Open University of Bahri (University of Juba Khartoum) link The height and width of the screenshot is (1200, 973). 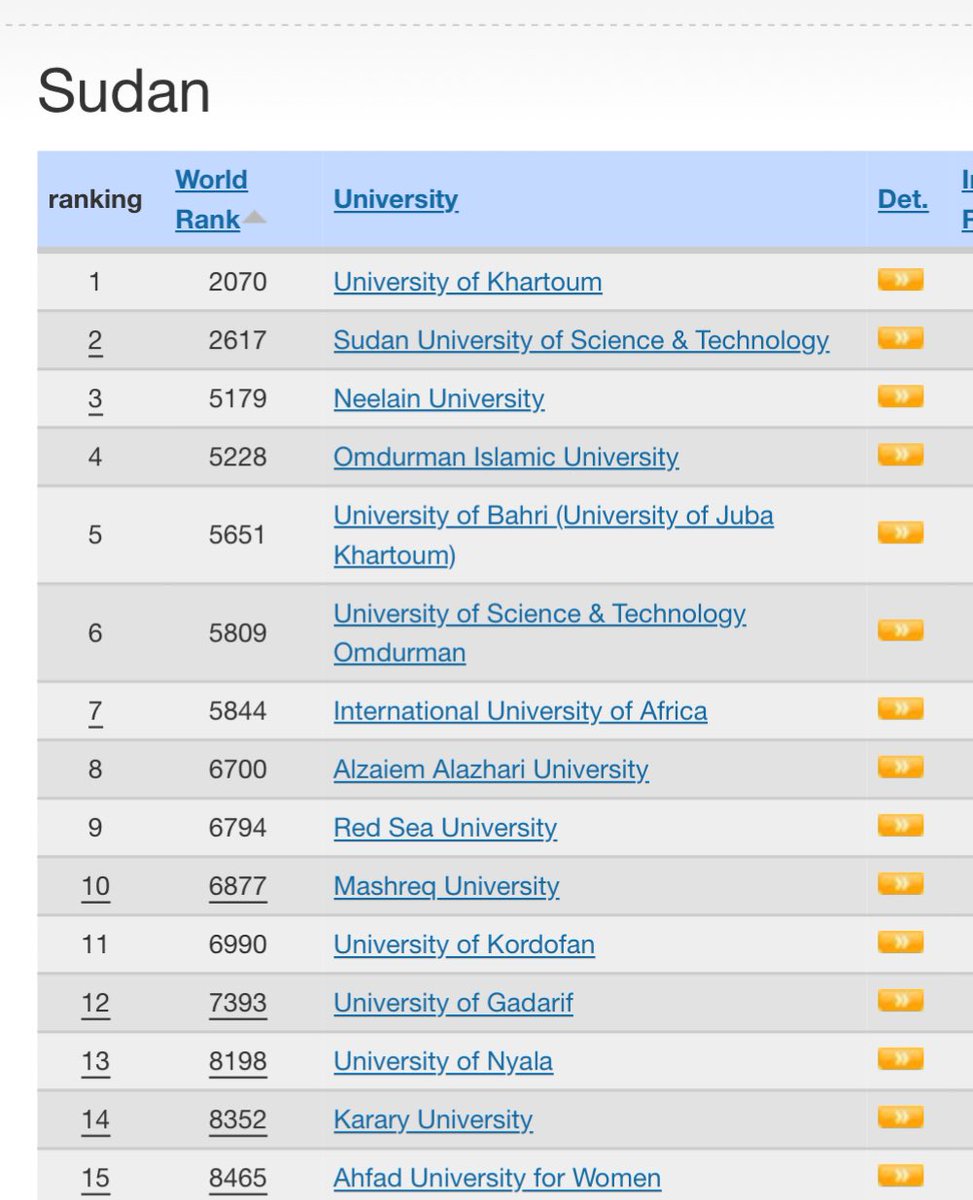coord(554,535)
